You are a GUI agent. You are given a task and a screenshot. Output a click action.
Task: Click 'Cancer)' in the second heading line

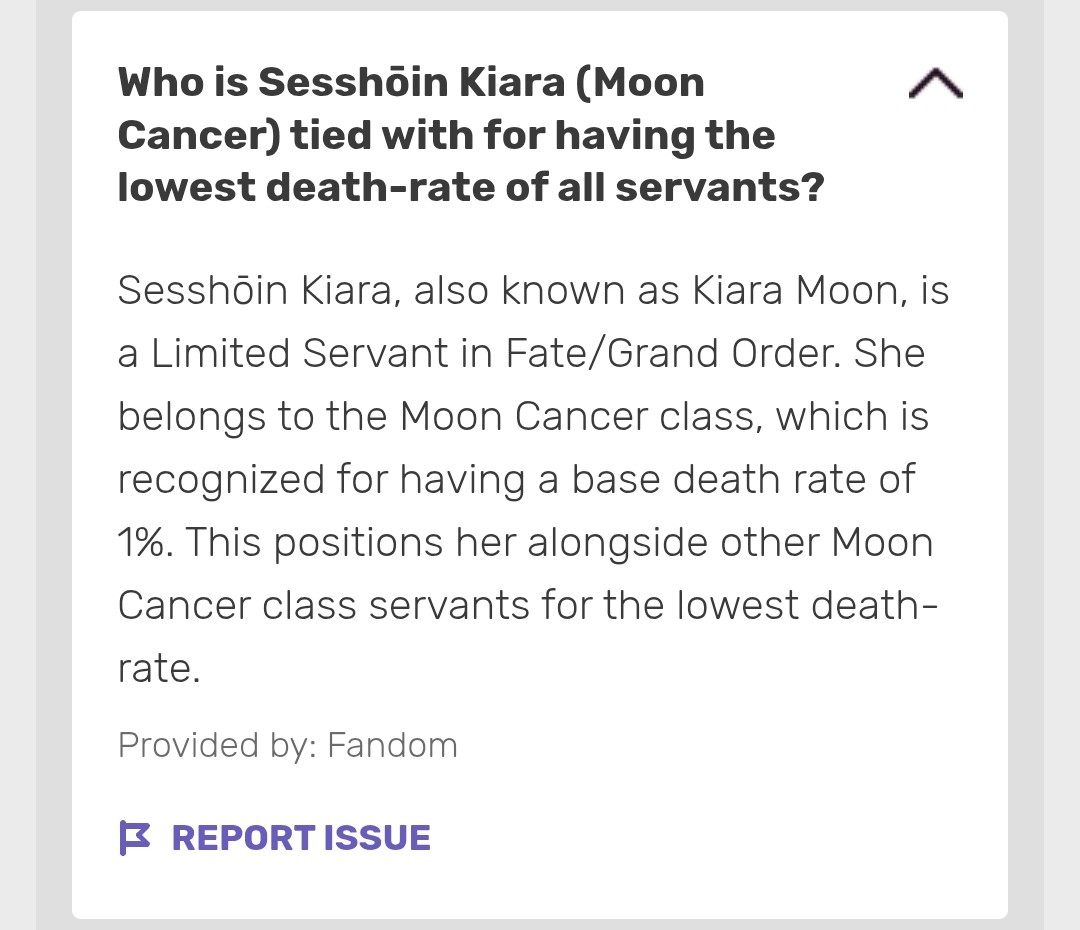[x=200, y=135]
